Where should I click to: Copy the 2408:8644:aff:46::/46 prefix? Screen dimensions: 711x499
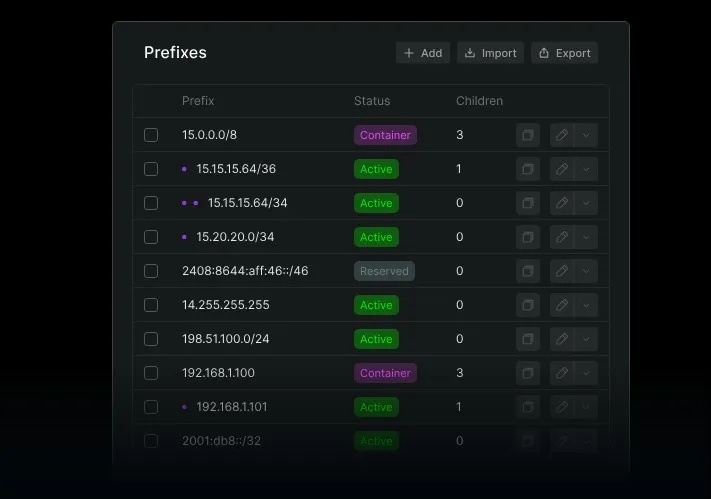528,271
